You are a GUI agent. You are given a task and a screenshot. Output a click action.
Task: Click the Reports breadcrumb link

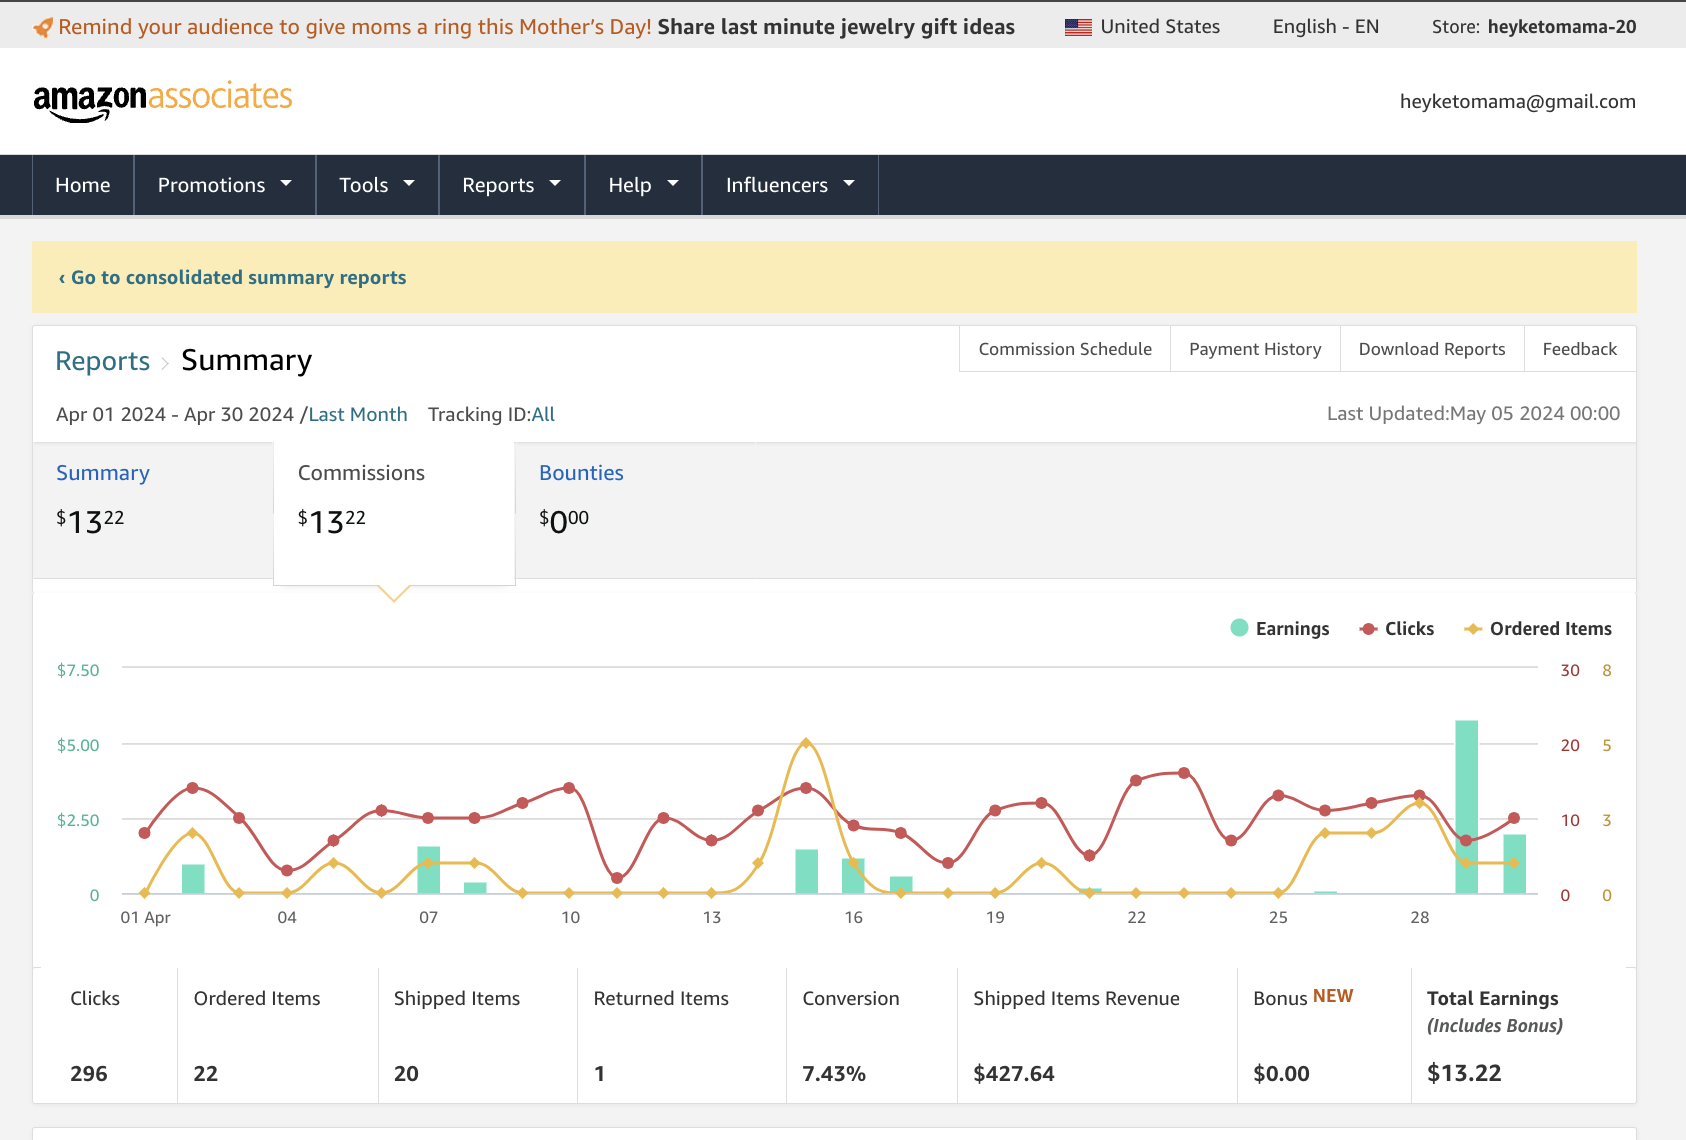tap(103, 360)
